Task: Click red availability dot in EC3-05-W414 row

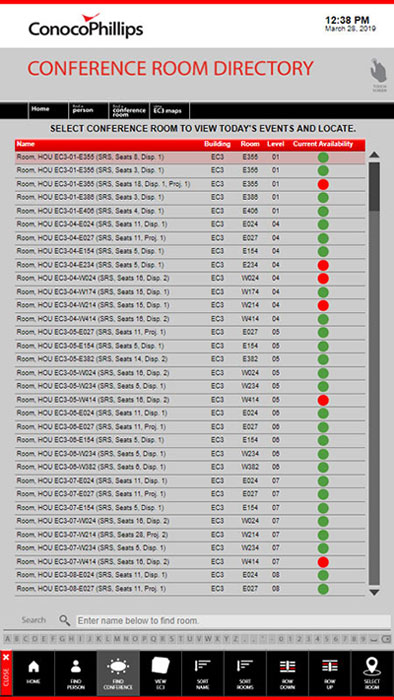Action: (x=323, y=400)
